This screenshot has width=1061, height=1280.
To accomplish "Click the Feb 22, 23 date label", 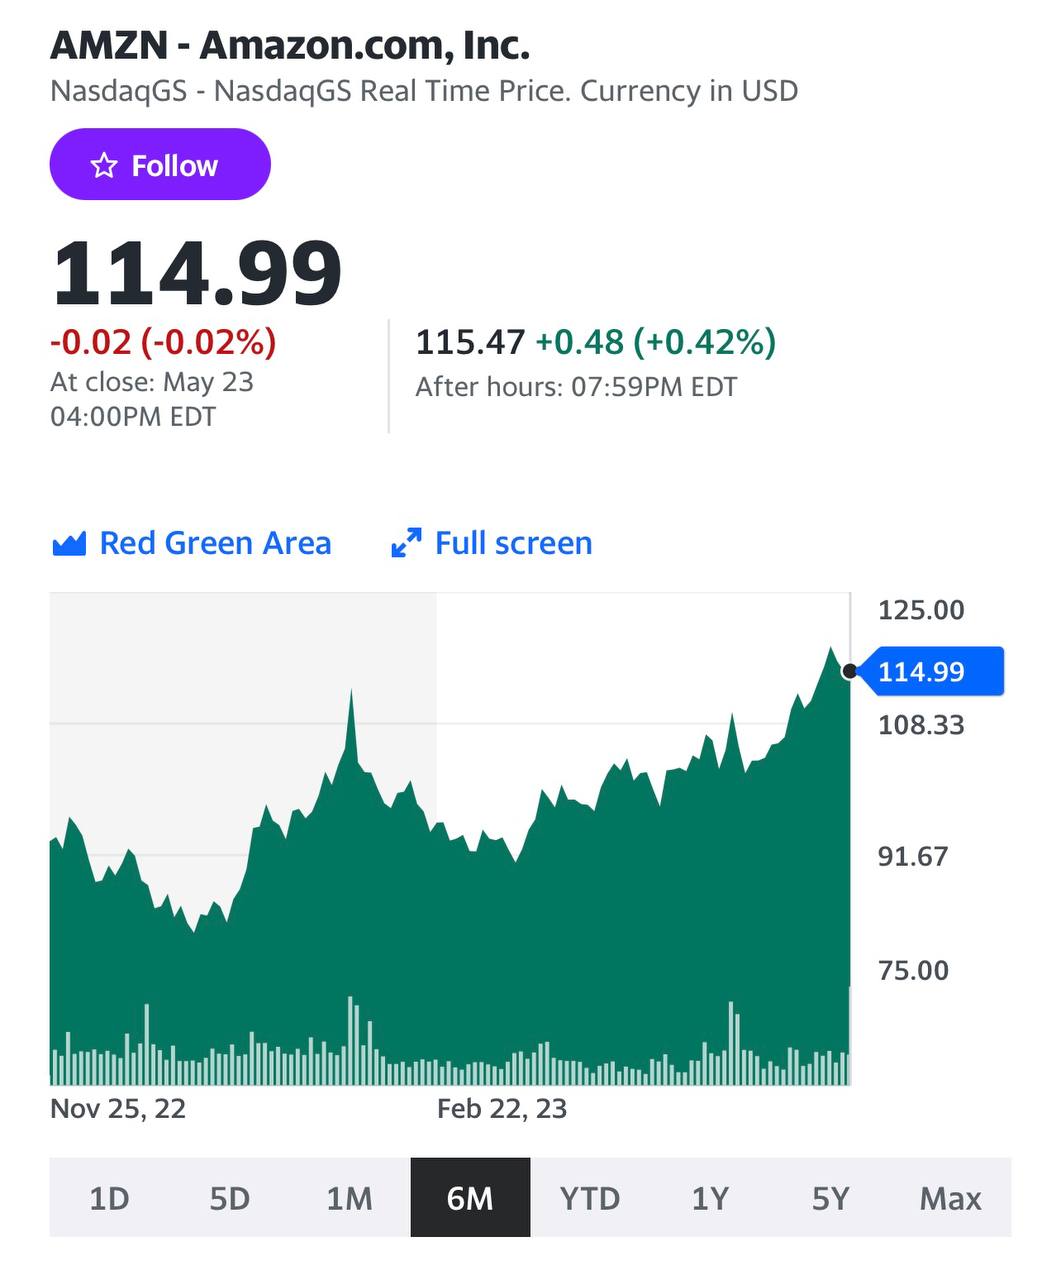I will click(x=502, y=1109).
